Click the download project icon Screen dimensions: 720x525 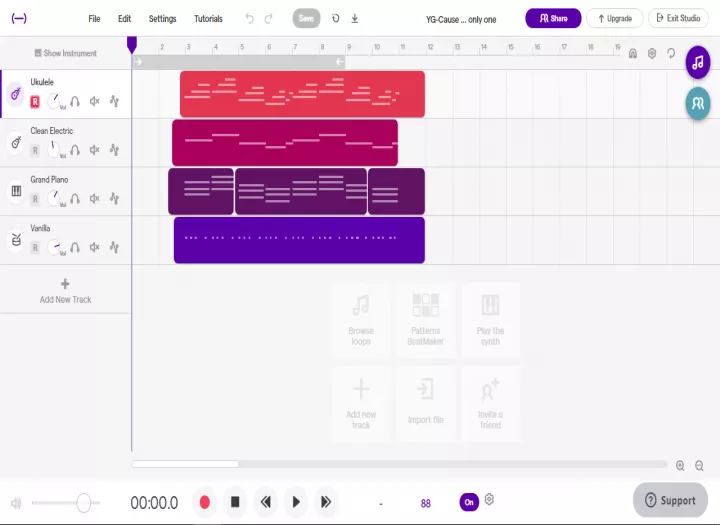pos(355,18)
